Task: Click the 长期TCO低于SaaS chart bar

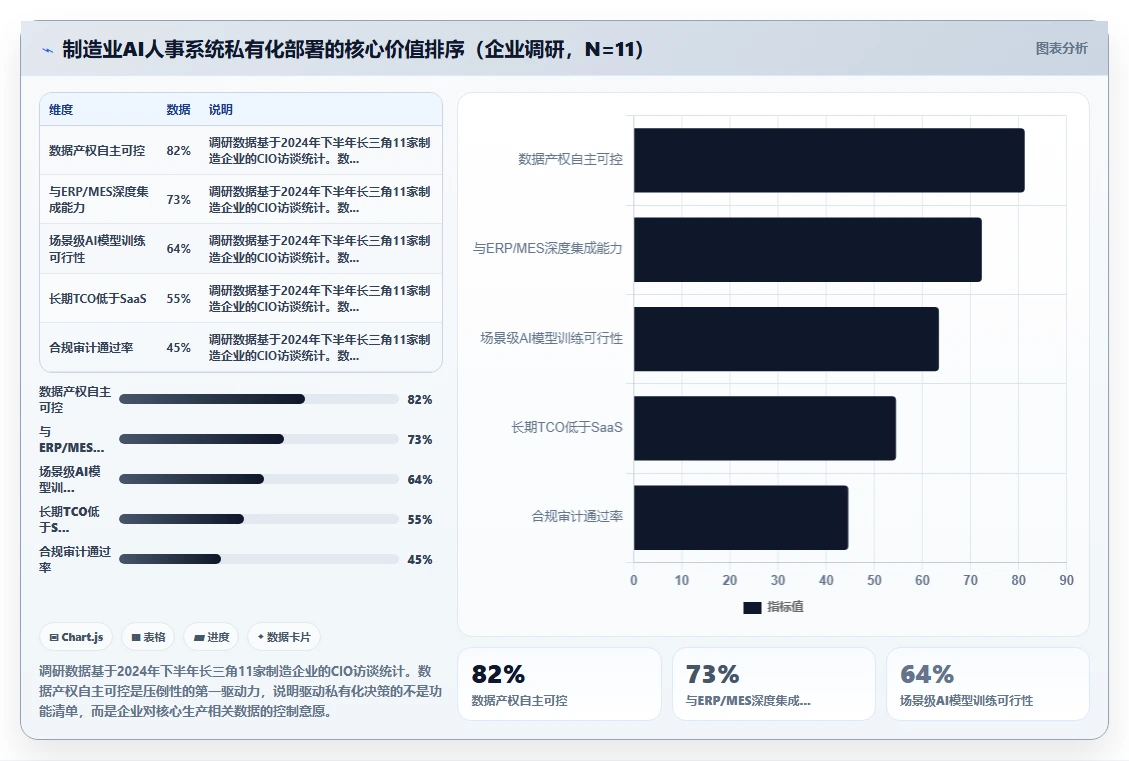Action: coord(765,428)
